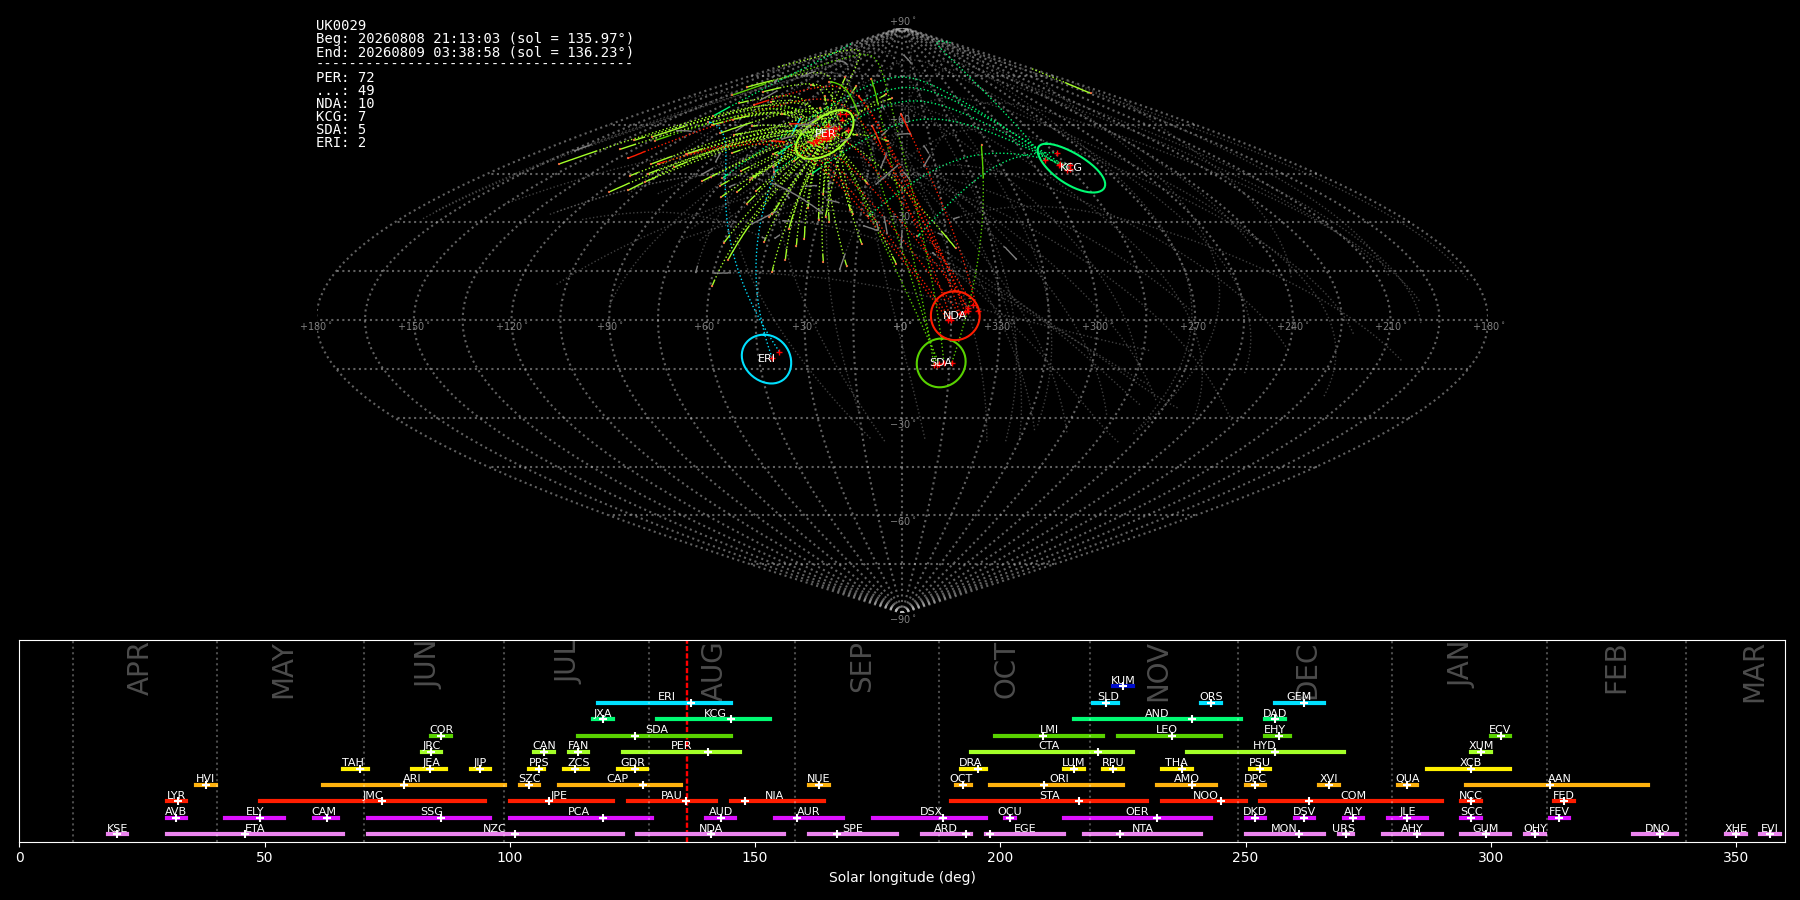The width and height of the screenshot is (1800, 900).
Task: Click the COM shower bar in the timeline
Action: 1350,801
